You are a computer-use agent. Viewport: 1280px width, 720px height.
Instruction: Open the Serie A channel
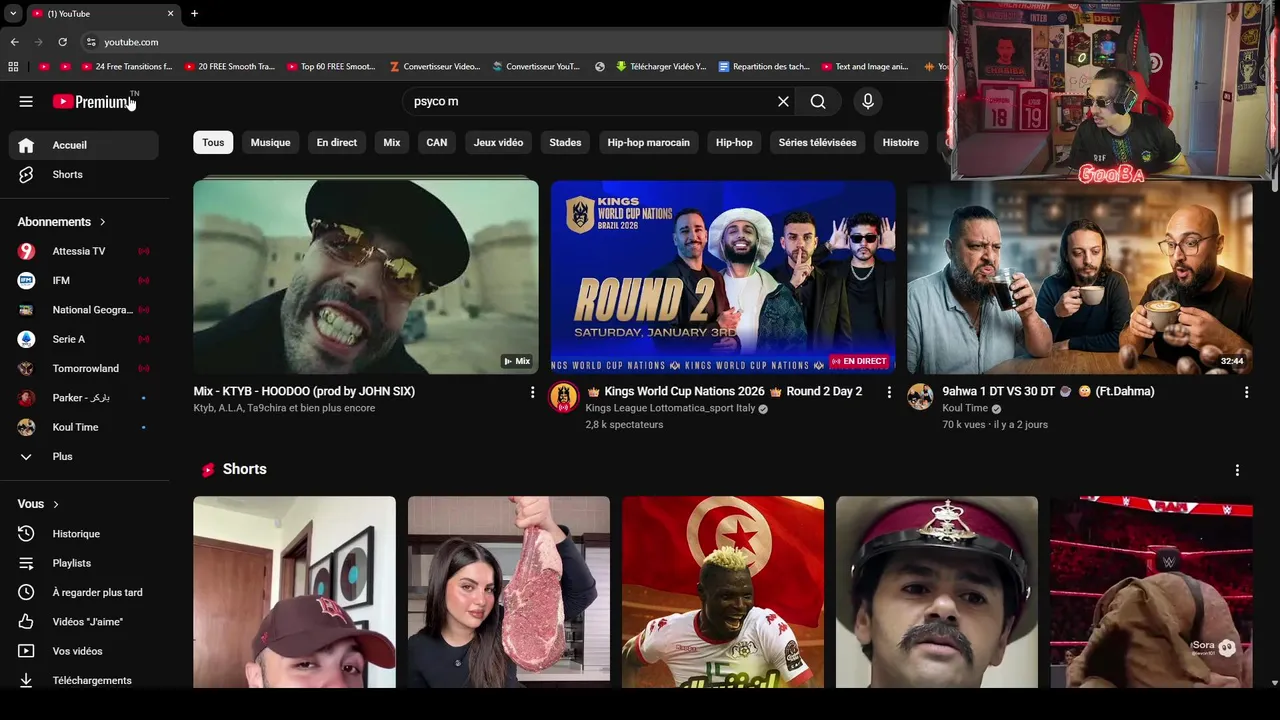point(84,339)
